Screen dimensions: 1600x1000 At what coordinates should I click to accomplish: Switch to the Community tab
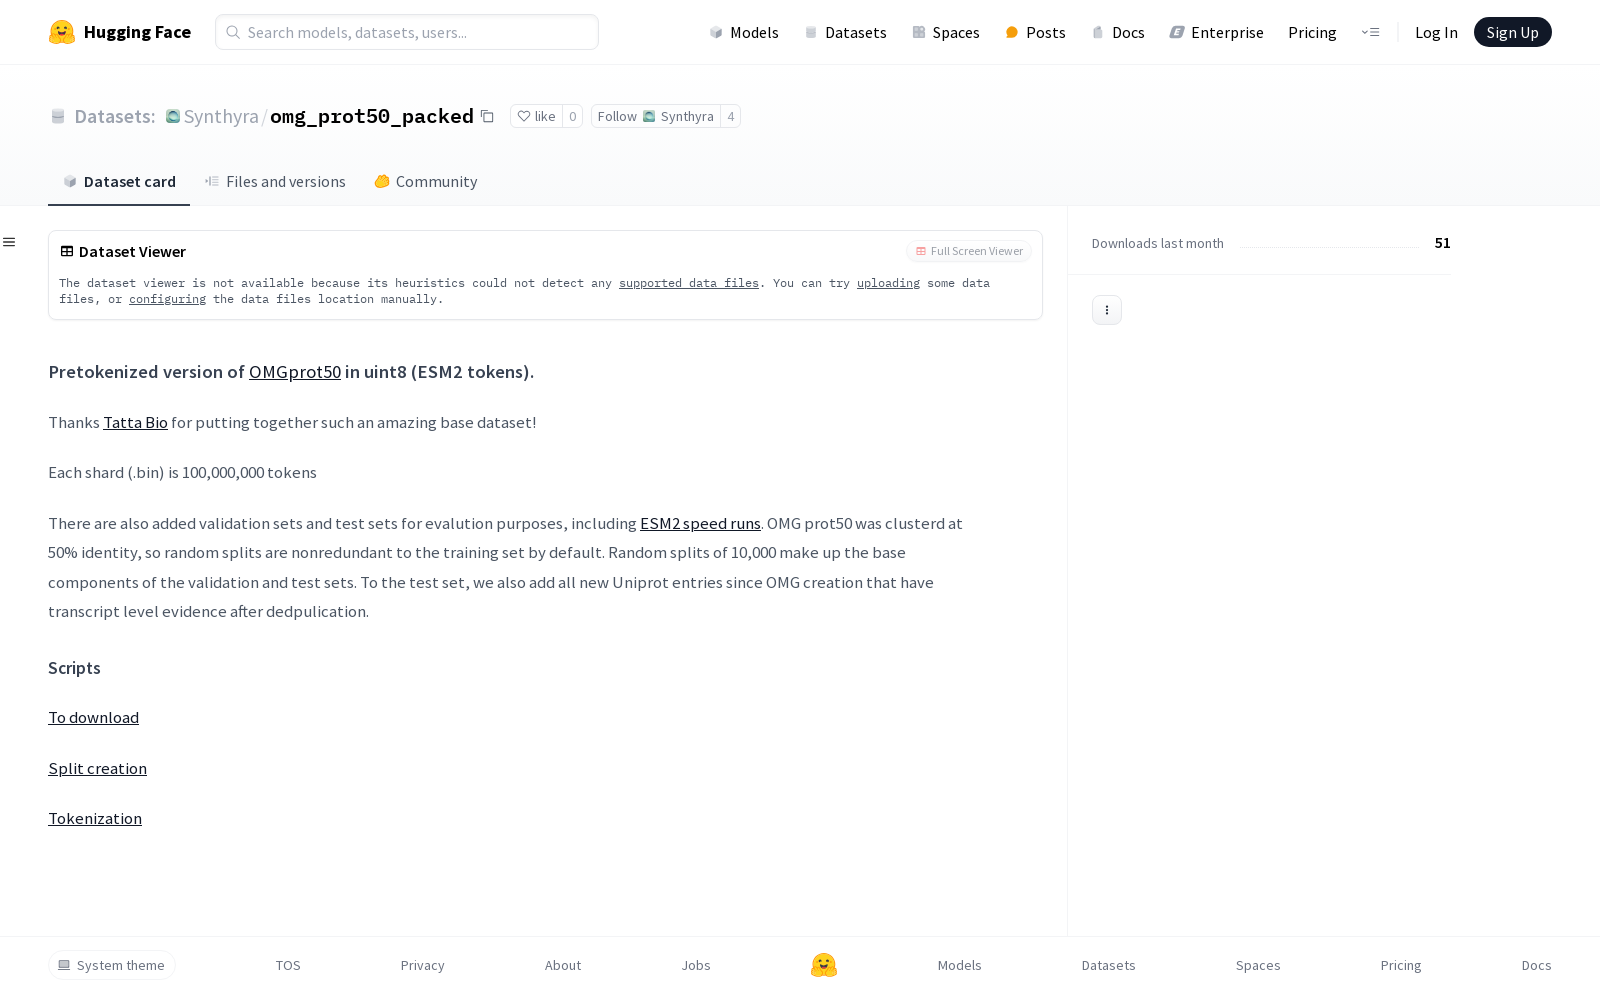point(426,181)
